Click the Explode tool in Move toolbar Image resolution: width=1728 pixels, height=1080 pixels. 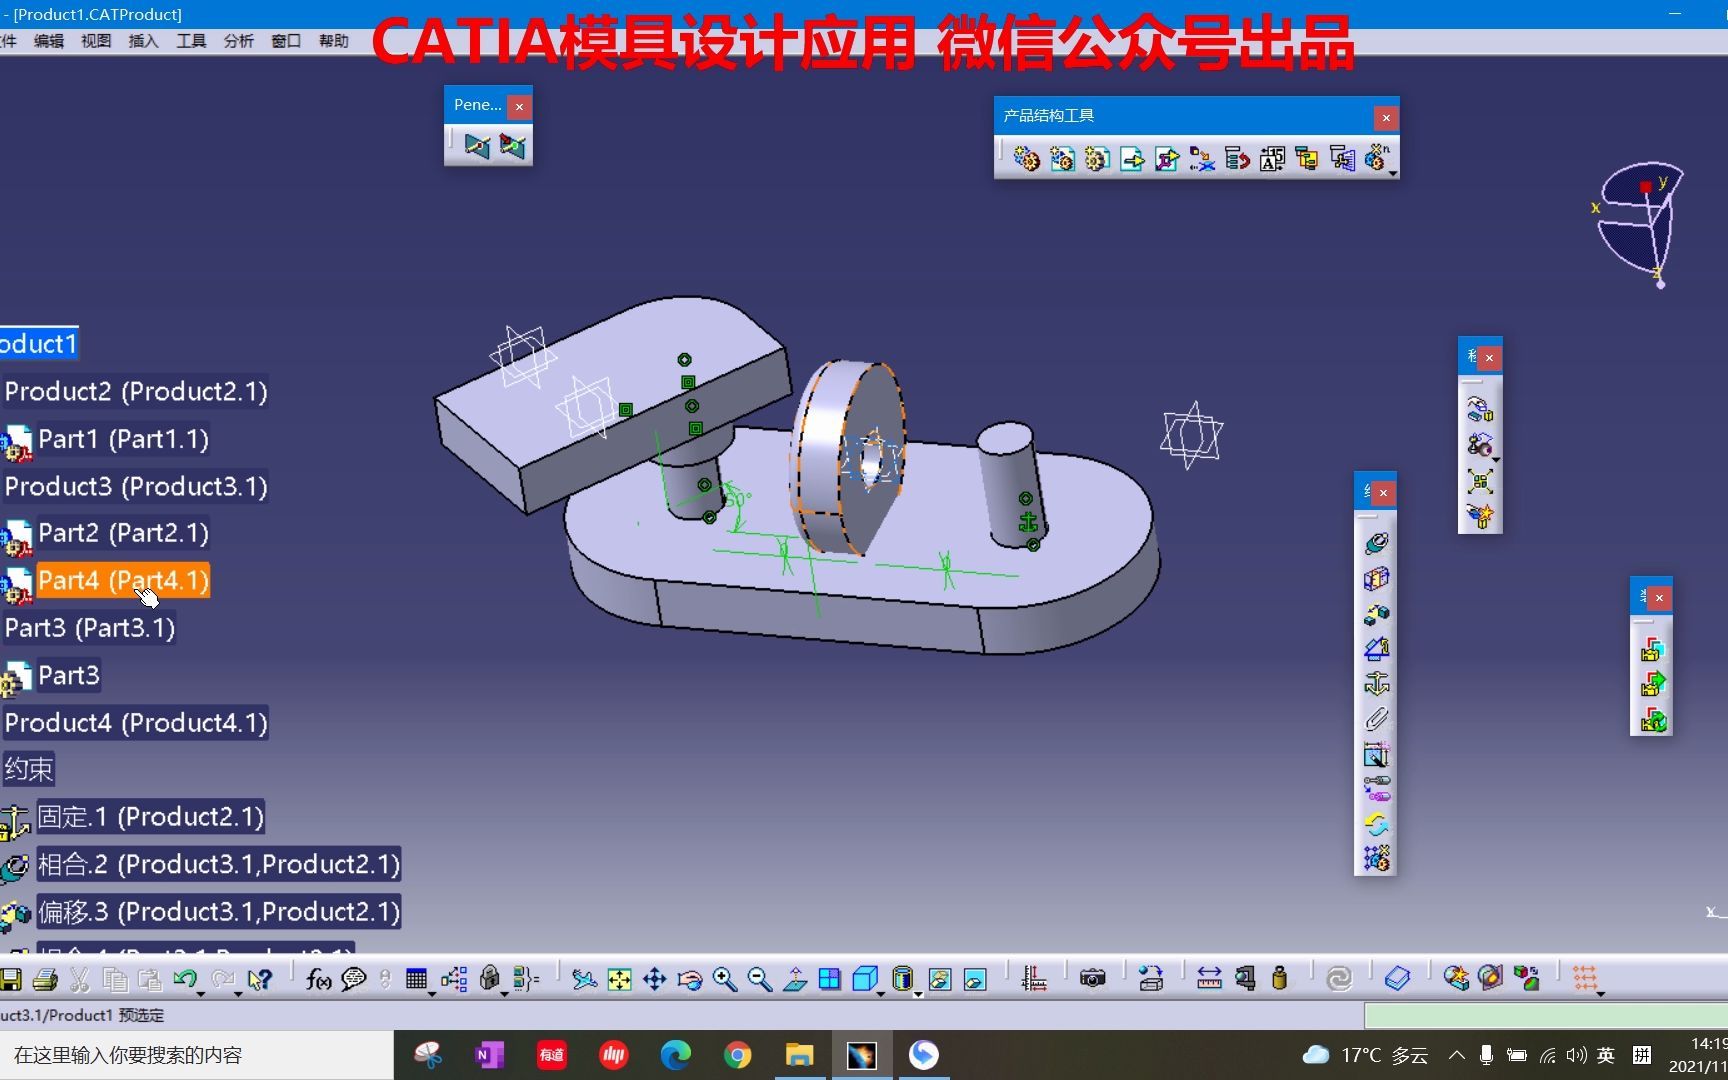pyautogui.click(x=1479, y=481)
